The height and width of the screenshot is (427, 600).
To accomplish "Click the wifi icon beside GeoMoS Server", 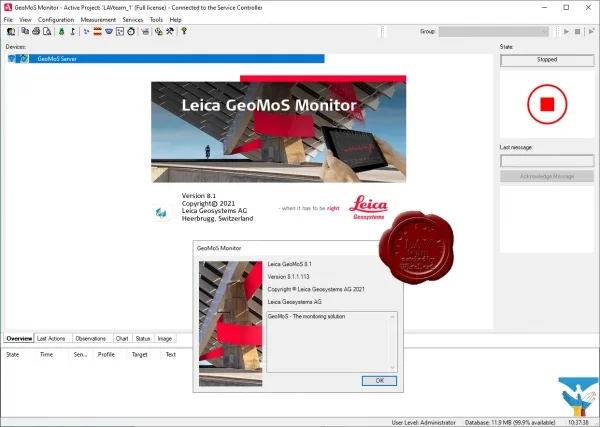I will click(x=11, y=59).
